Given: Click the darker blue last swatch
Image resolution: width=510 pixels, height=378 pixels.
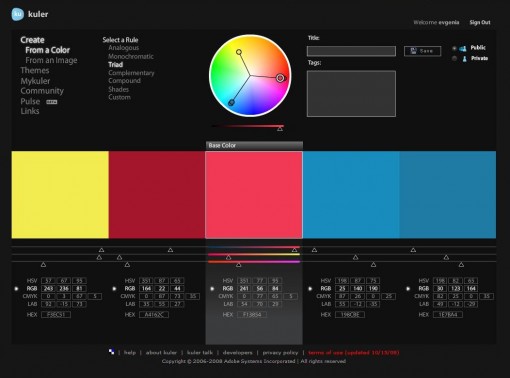Looking at the screenshot, I should point(448,195).
